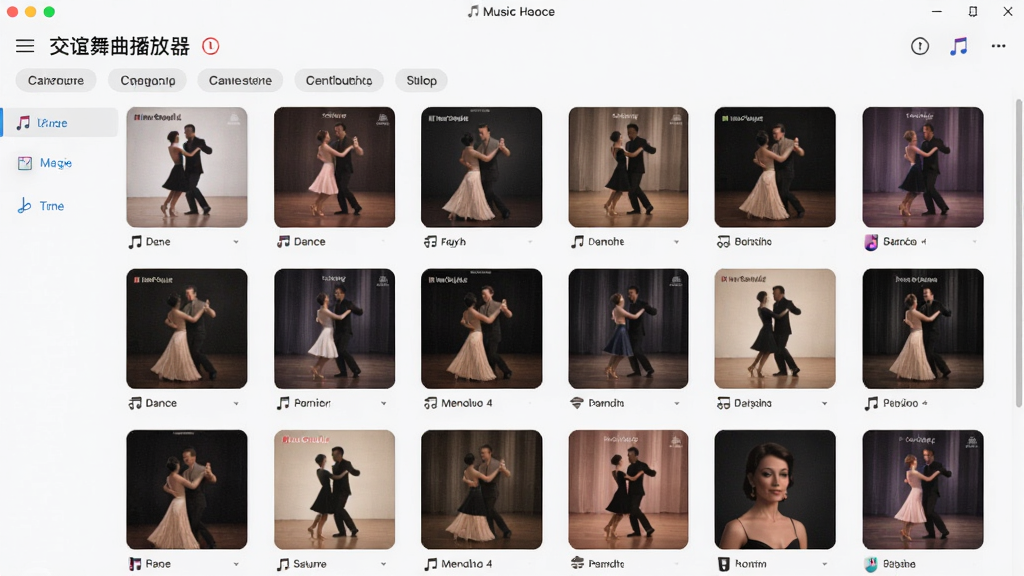This screenshot has width=1024, height=576.
Task: Open the dropdown arrow beside Pomior
Action: [x=383, y=404]
